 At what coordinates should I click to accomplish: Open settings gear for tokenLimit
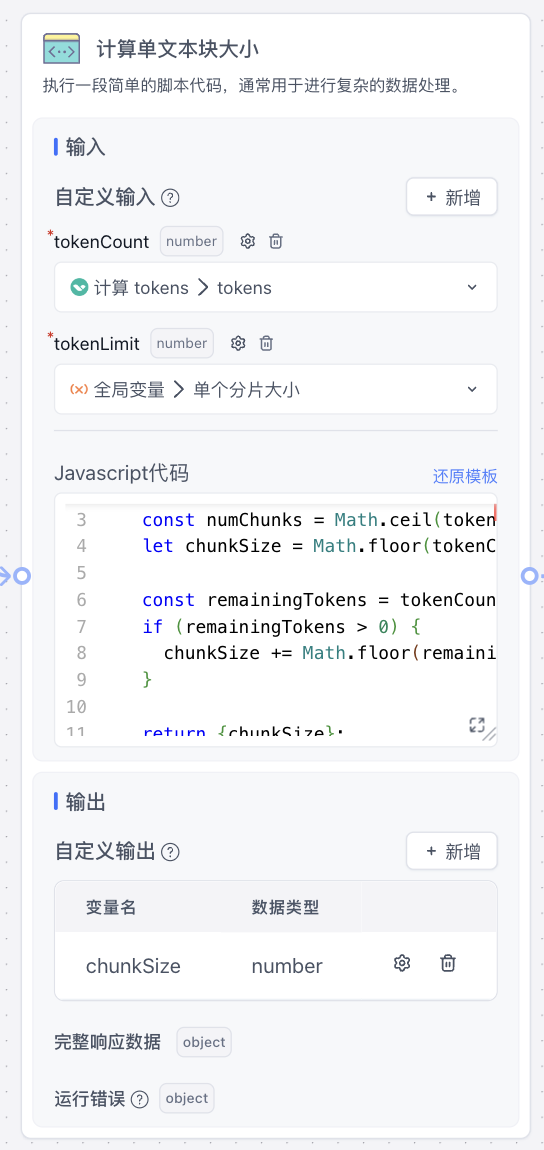(x=238, y=343)
